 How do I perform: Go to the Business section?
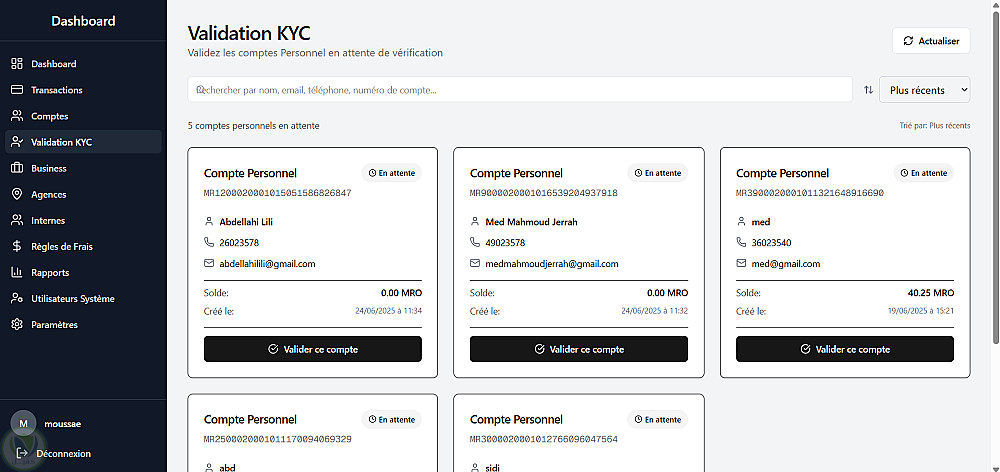click(x=48, y=168)
